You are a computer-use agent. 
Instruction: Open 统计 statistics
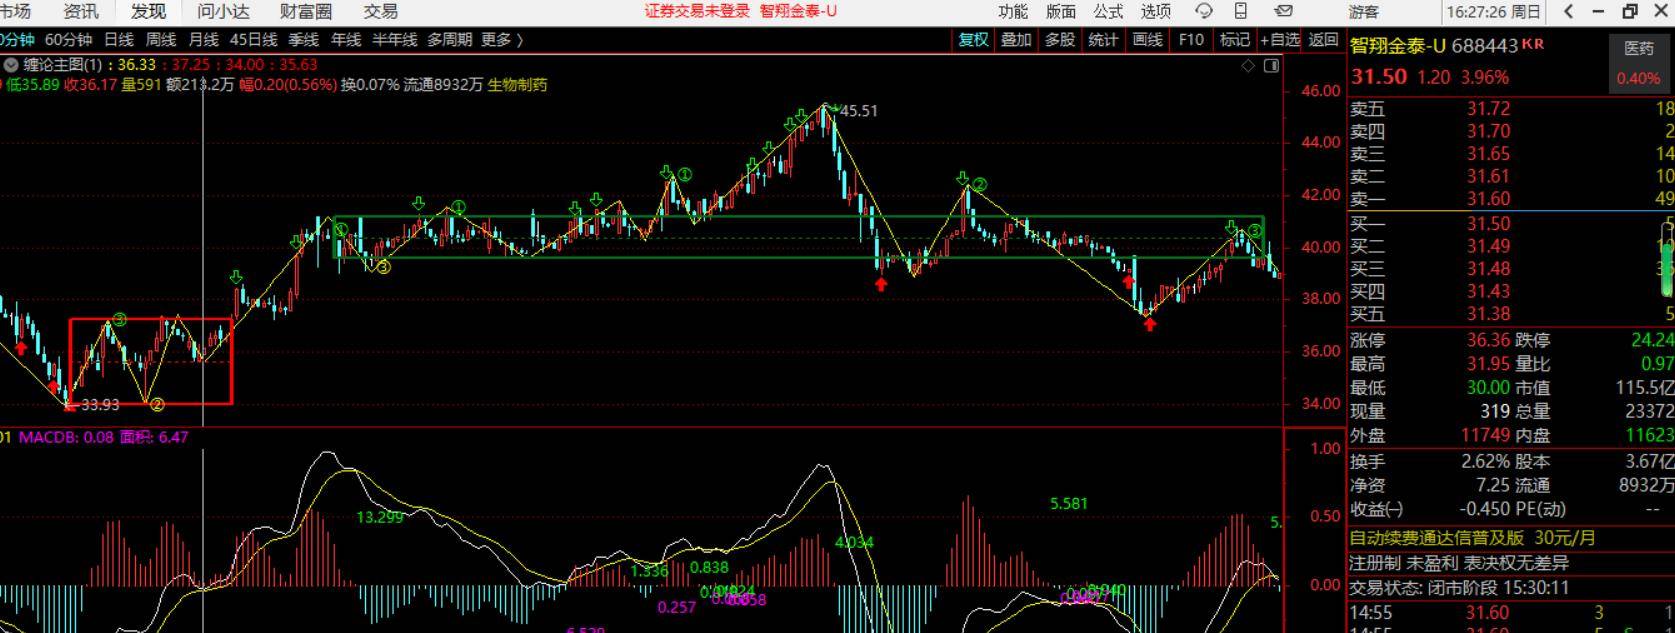[1103, 40]
